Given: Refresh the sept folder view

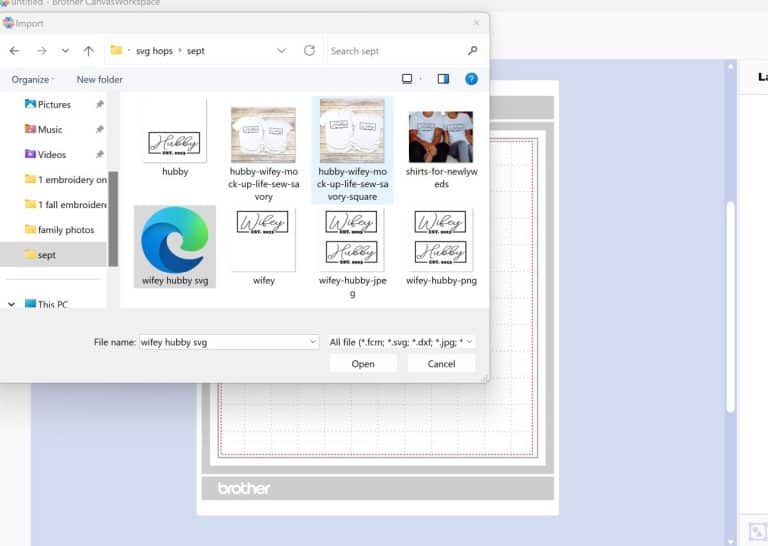Looking at the screenshot, I should coord(309,51).
